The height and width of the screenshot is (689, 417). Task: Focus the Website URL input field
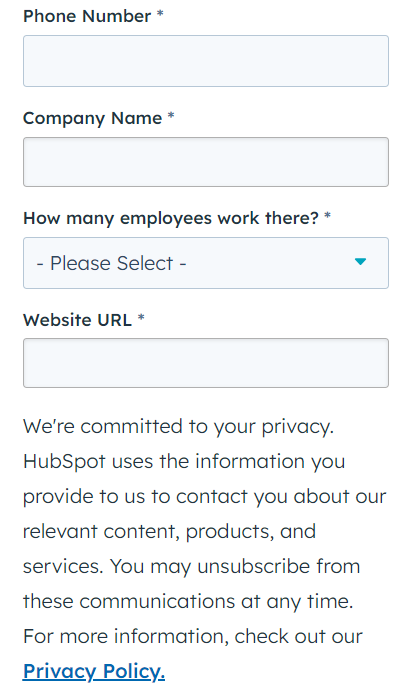206,363
